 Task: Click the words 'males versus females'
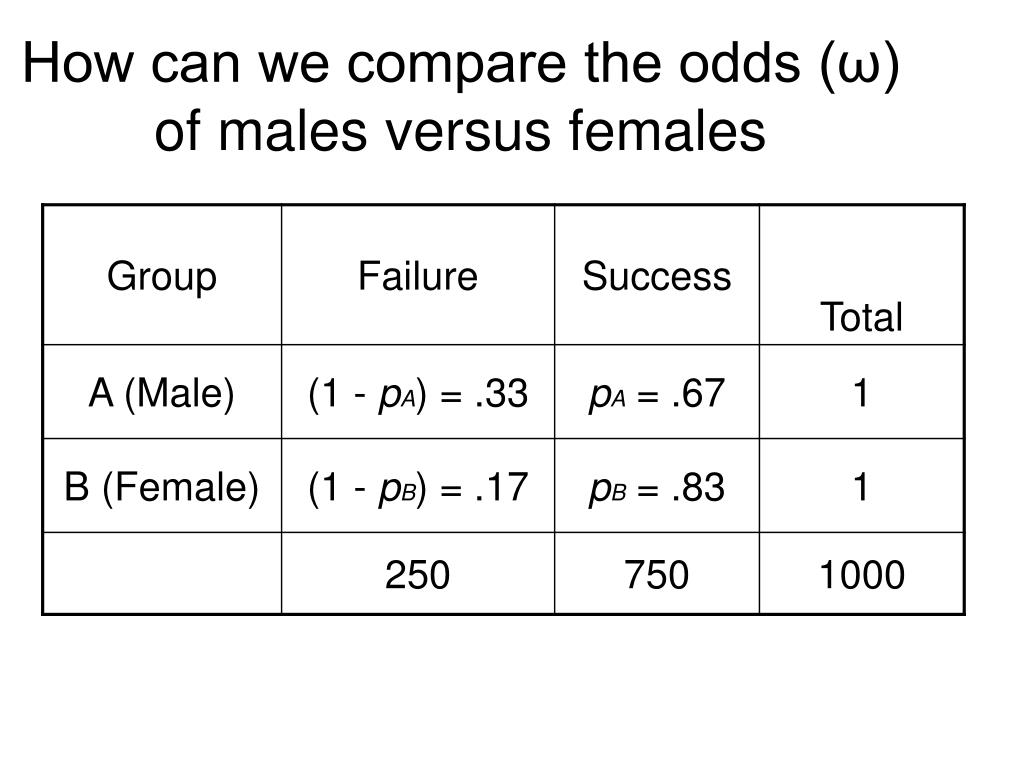[x=491, y=131]
